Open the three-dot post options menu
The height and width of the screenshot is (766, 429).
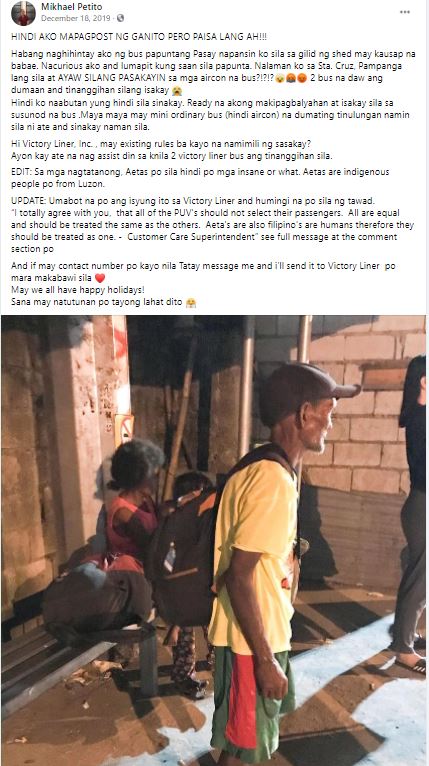(405, 12)
